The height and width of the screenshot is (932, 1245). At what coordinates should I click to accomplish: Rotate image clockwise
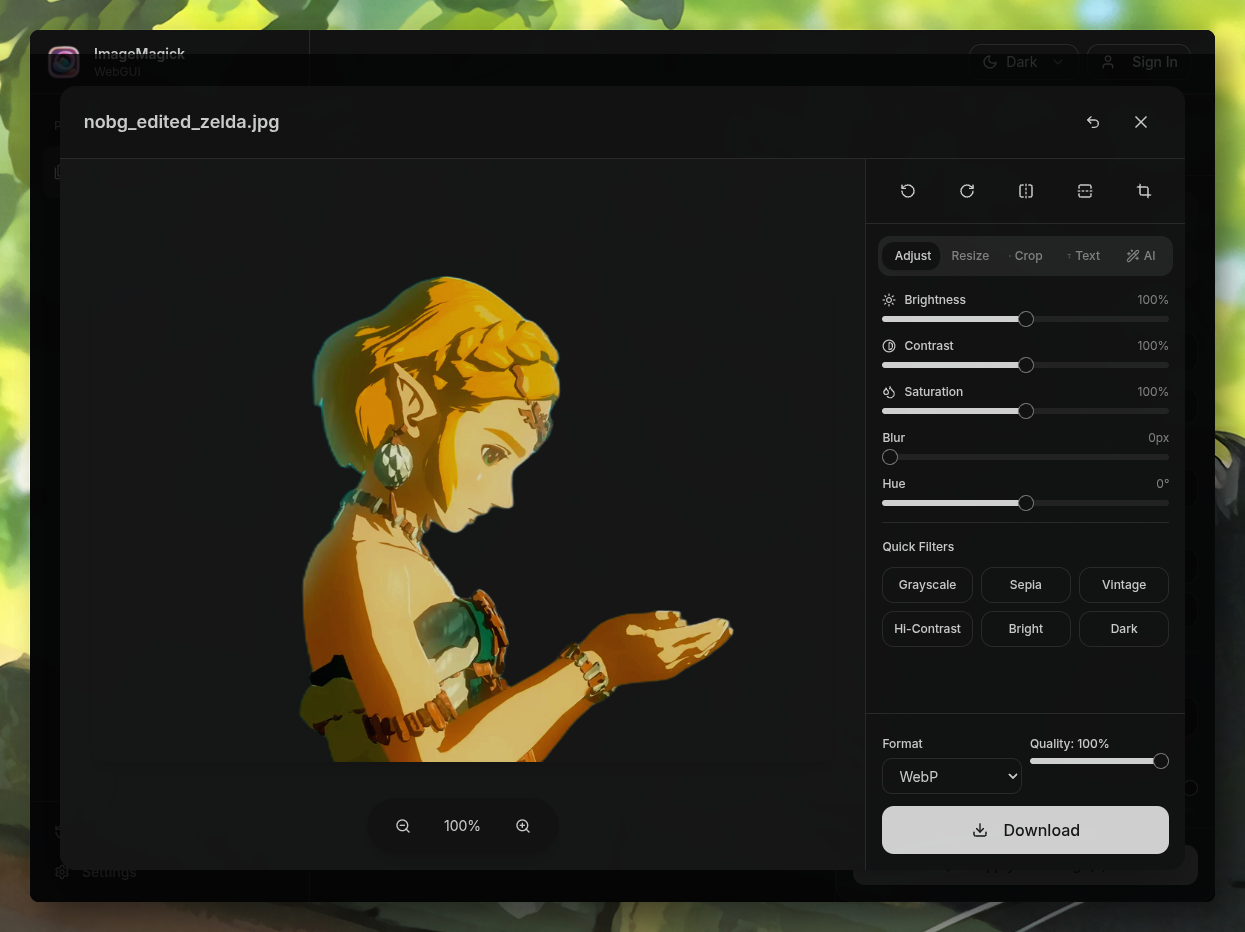point(967,191)
